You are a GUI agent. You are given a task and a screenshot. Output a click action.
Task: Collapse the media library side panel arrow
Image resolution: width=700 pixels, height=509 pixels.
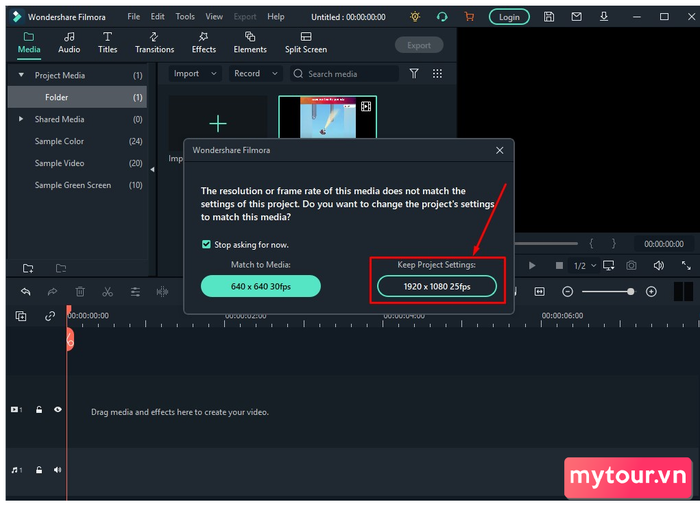click(x=152, y=170)
